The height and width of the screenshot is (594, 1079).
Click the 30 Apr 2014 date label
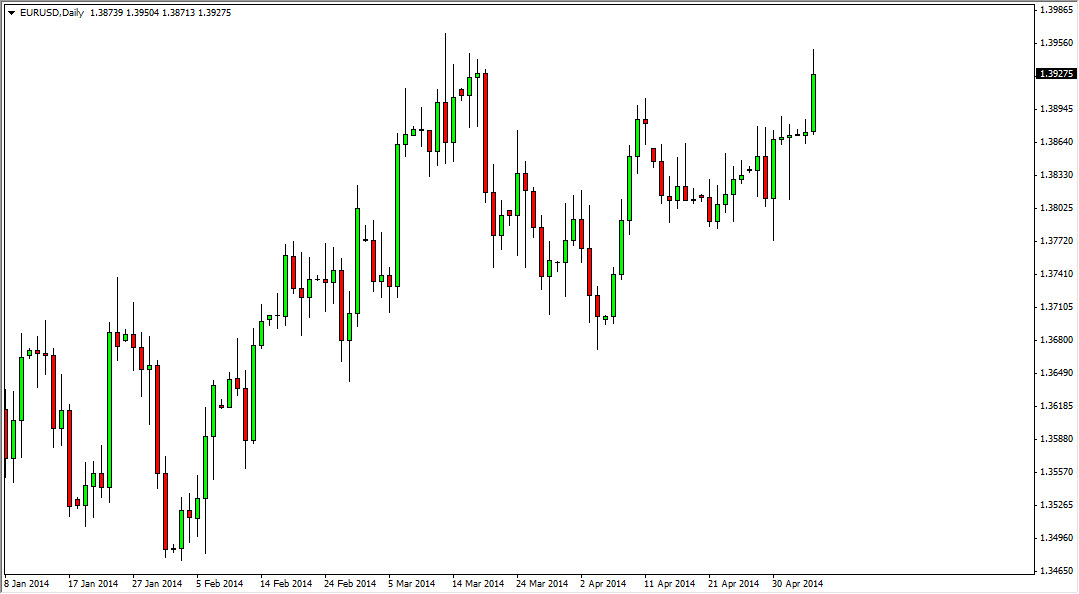tap(798, 584)
